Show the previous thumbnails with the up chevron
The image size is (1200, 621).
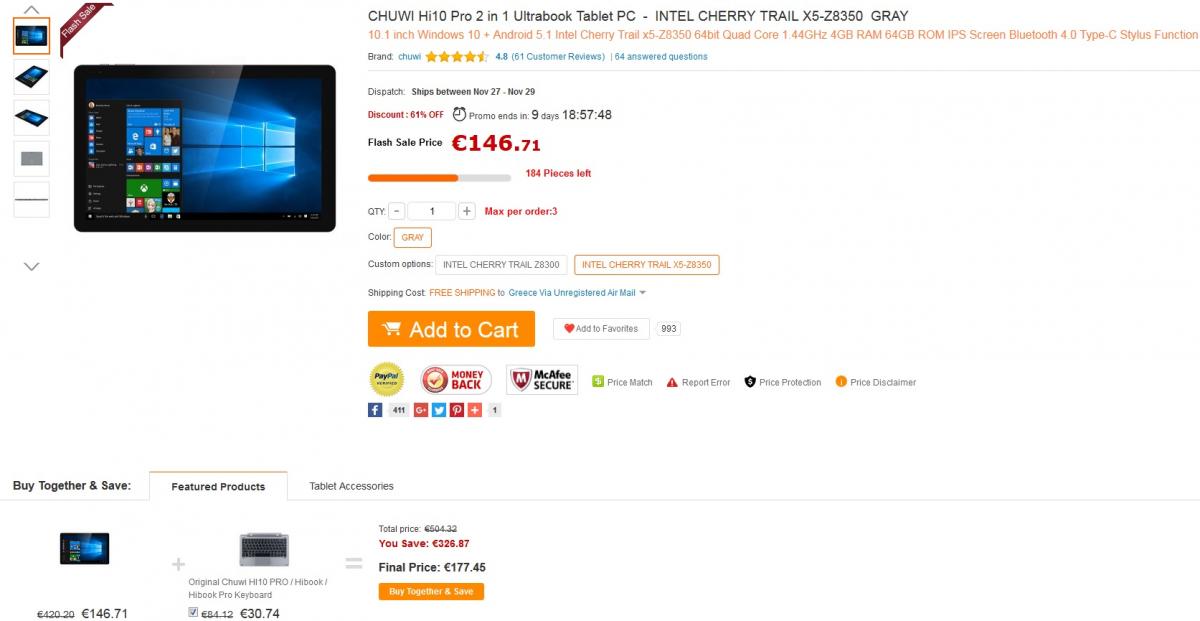(x=31, y=10)
